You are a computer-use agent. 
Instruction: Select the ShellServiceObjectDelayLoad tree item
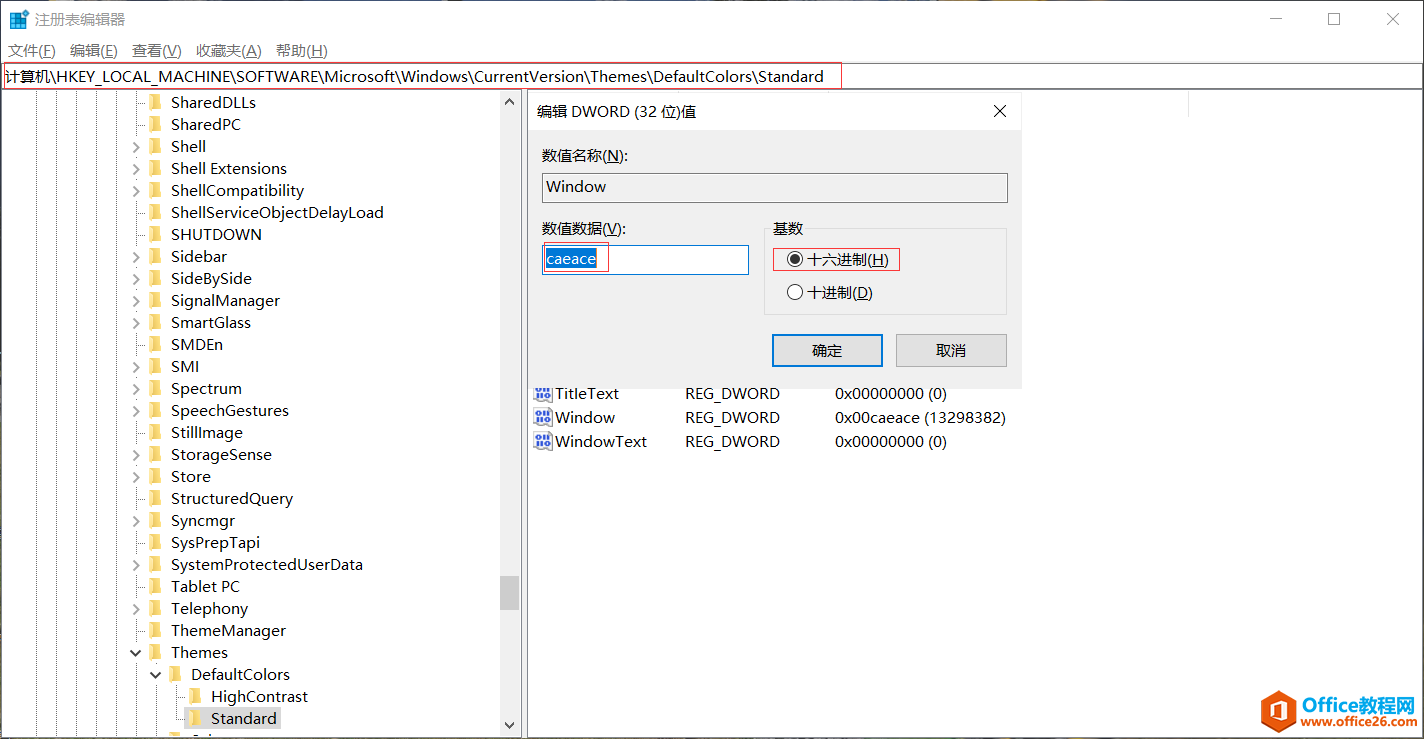[x=277, y=212]
